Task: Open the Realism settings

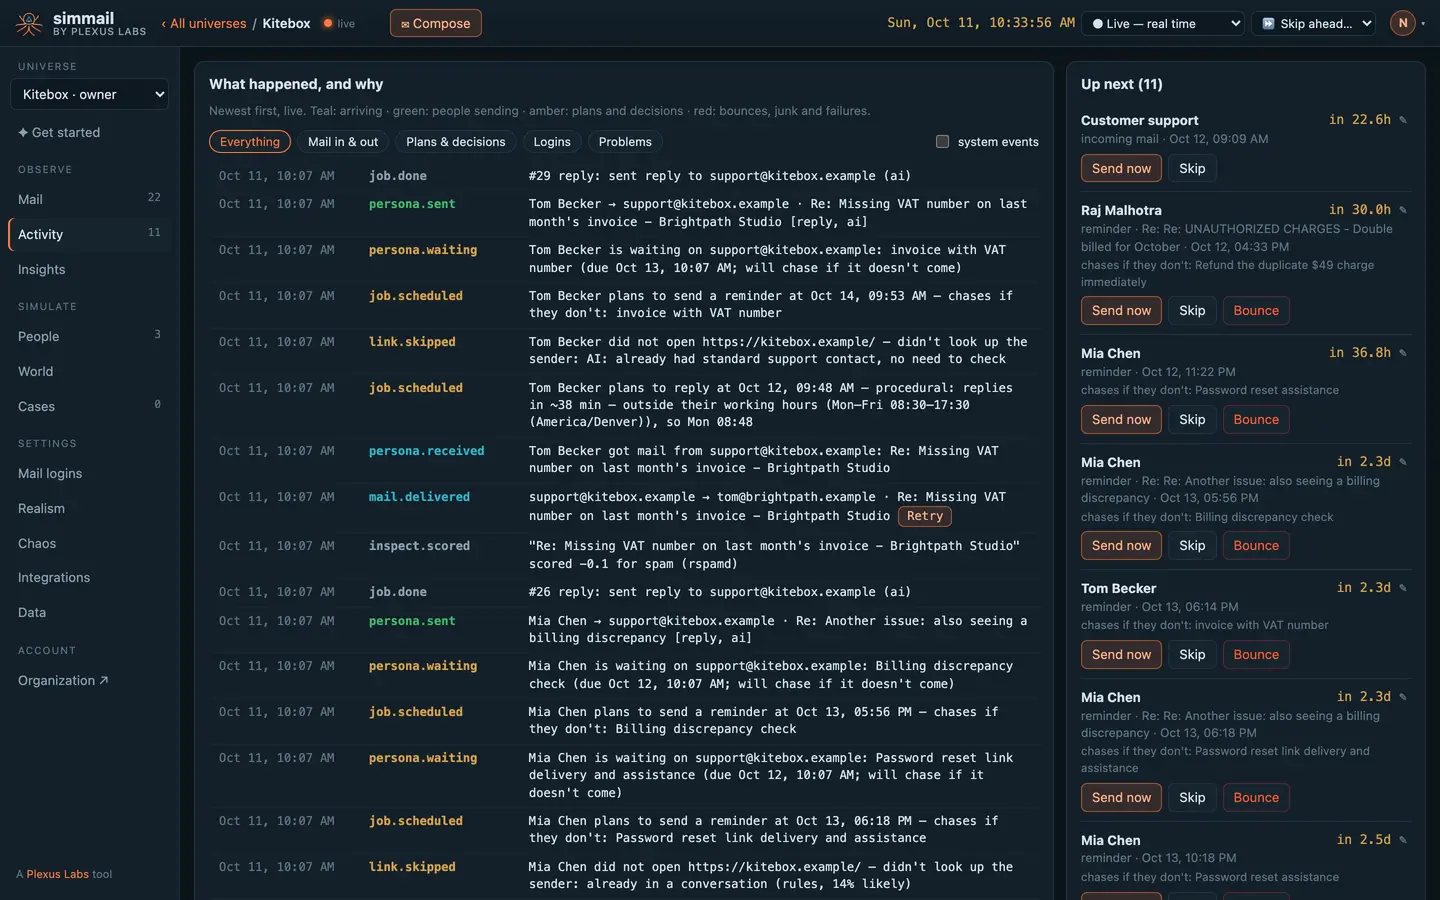Action: click(x=89, y=508)
